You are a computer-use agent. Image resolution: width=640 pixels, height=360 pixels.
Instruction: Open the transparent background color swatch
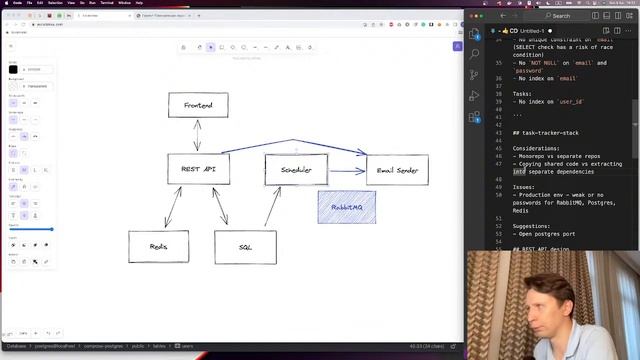[x=13, y=86]
